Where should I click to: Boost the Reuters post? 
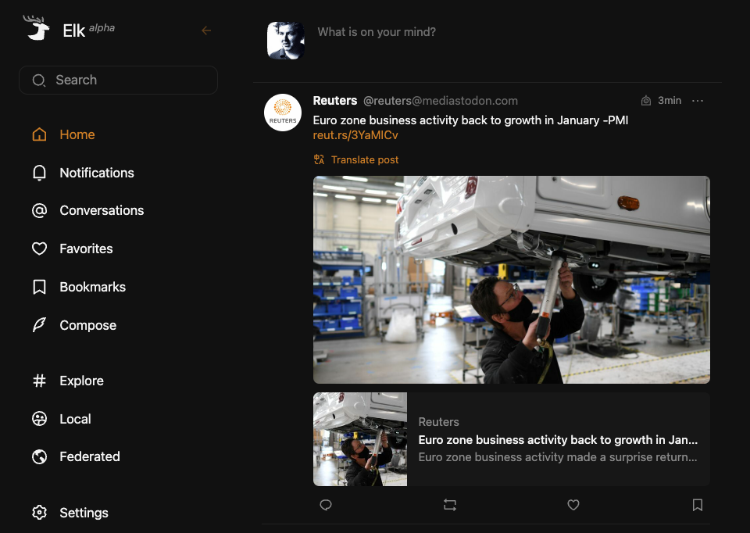450,505
